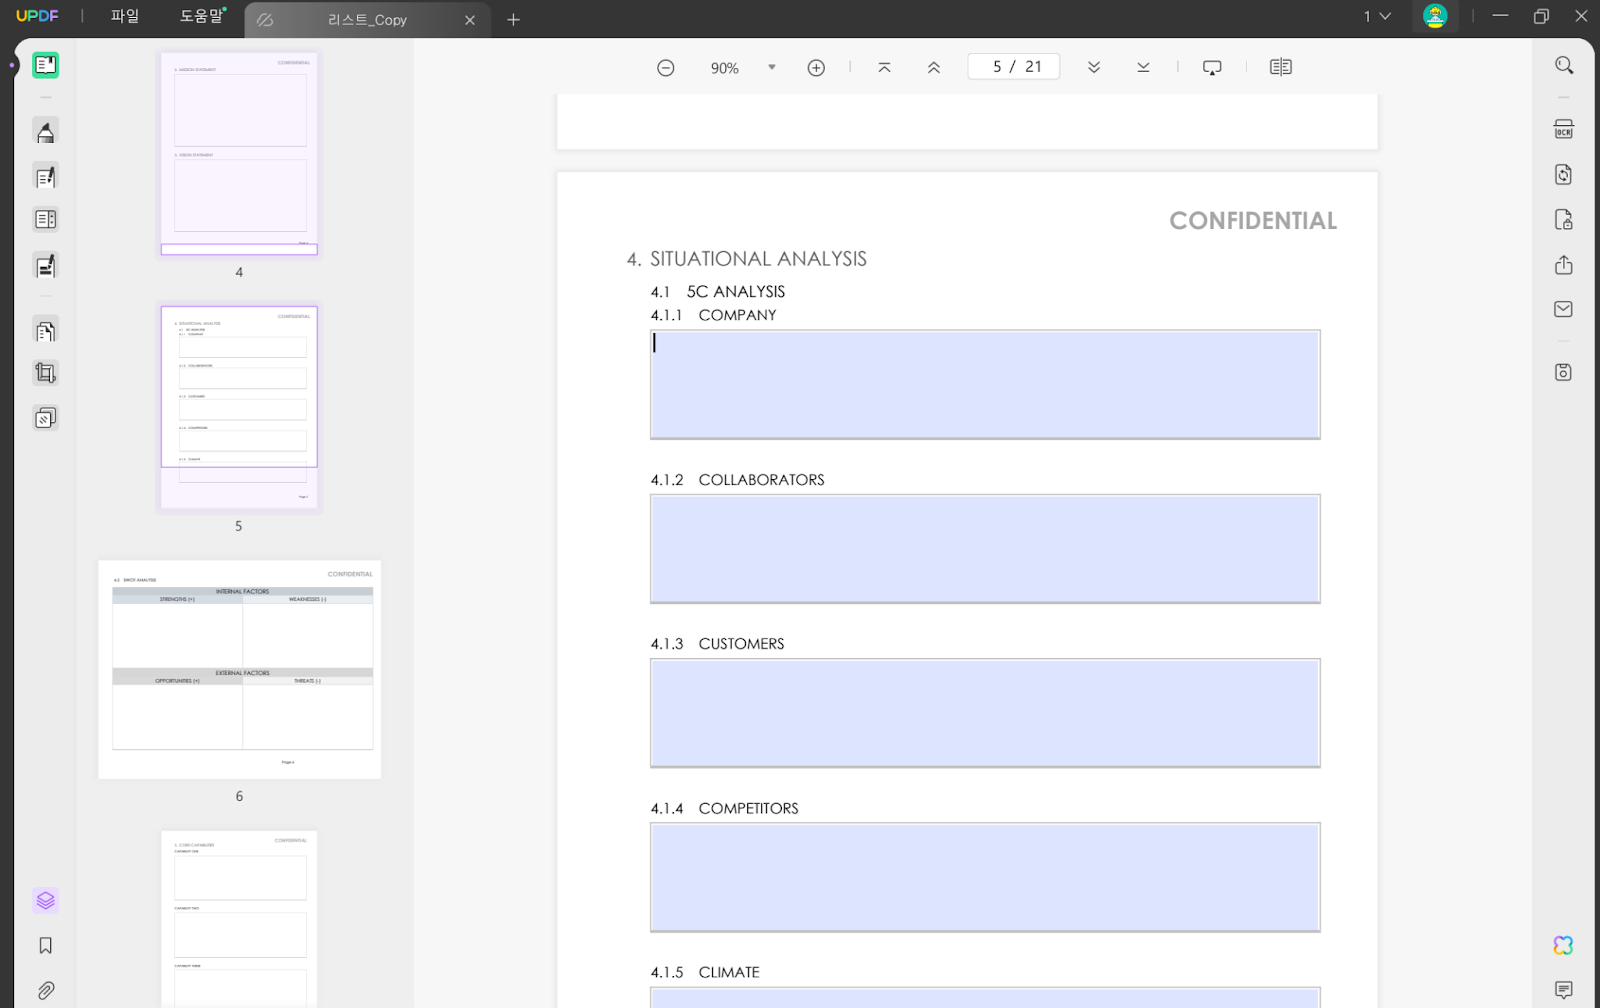Click the UPDF logo
The image size is (1600, 1008).
coord(37,16)
